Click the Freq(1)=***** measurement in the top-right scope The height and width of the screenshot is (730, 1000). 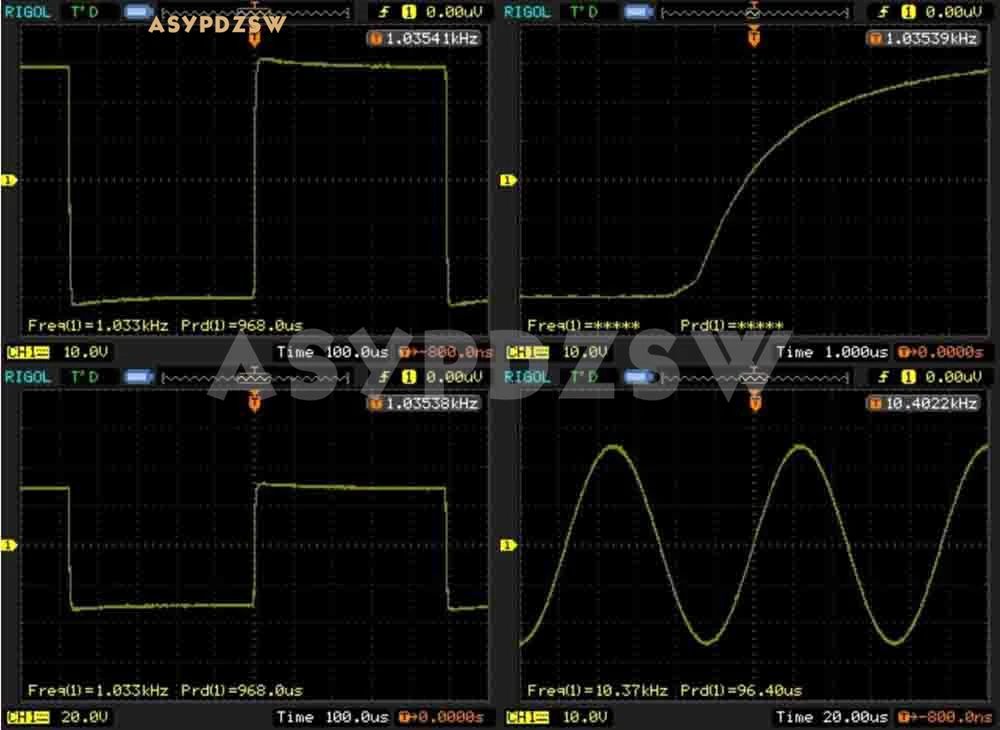584,326
